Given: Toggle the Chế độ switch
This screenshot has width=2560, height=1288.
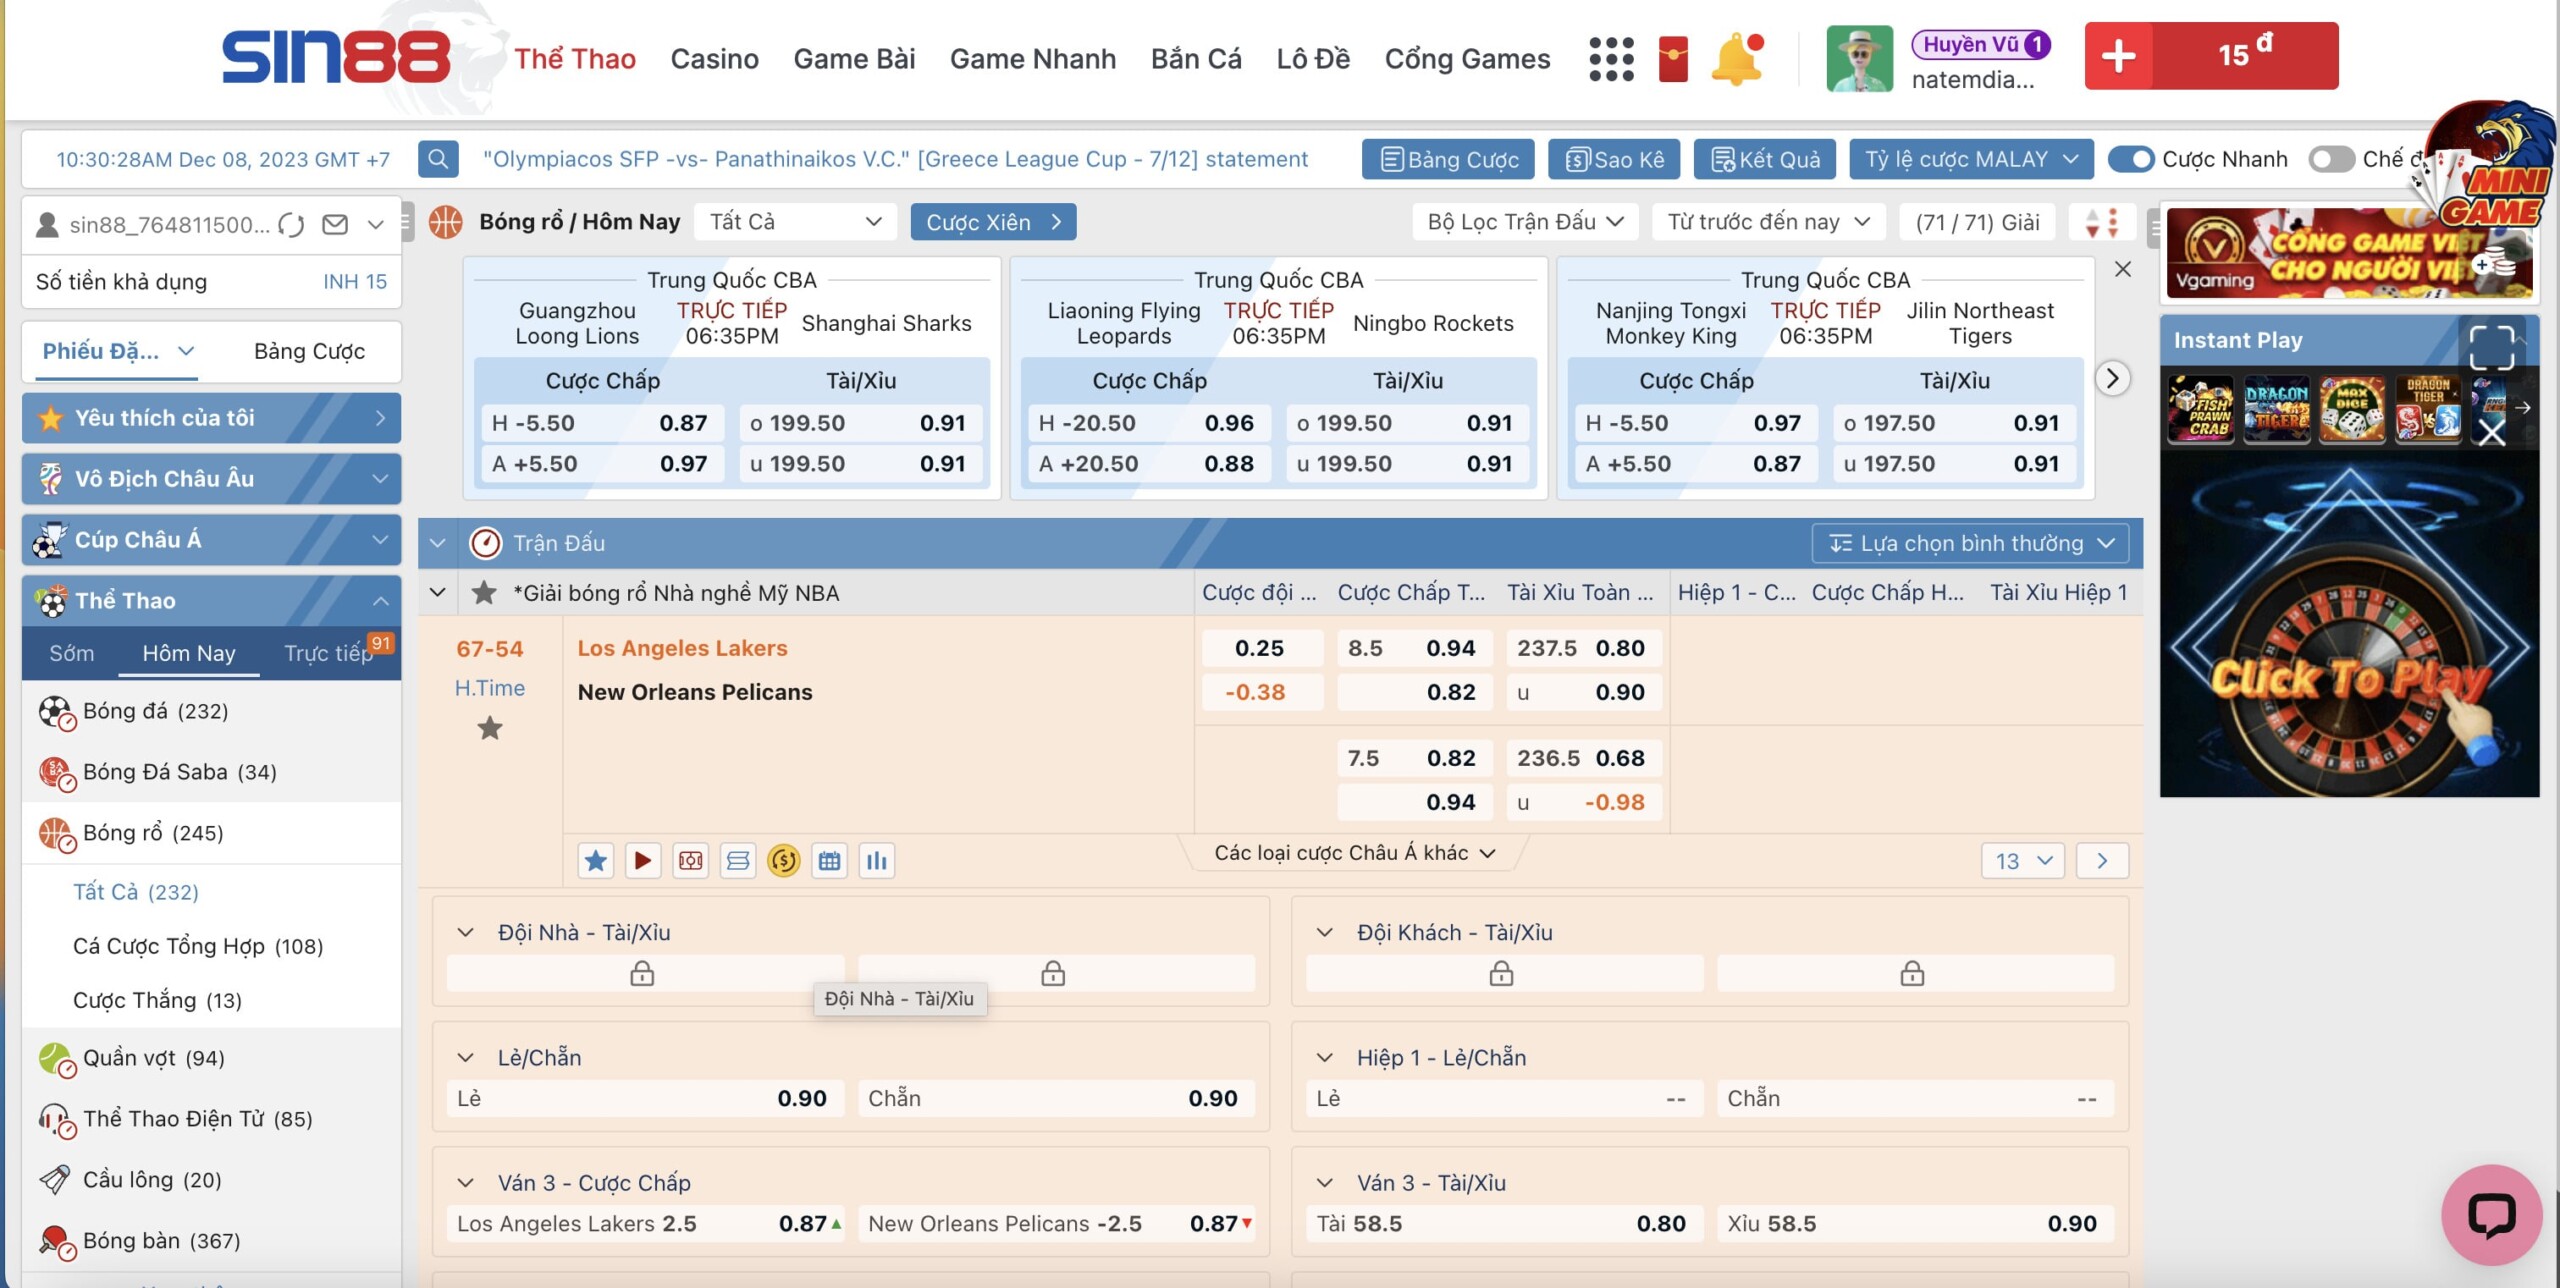Looking at the screenshot, I should pyautogui.click(x=2331, y=159).
